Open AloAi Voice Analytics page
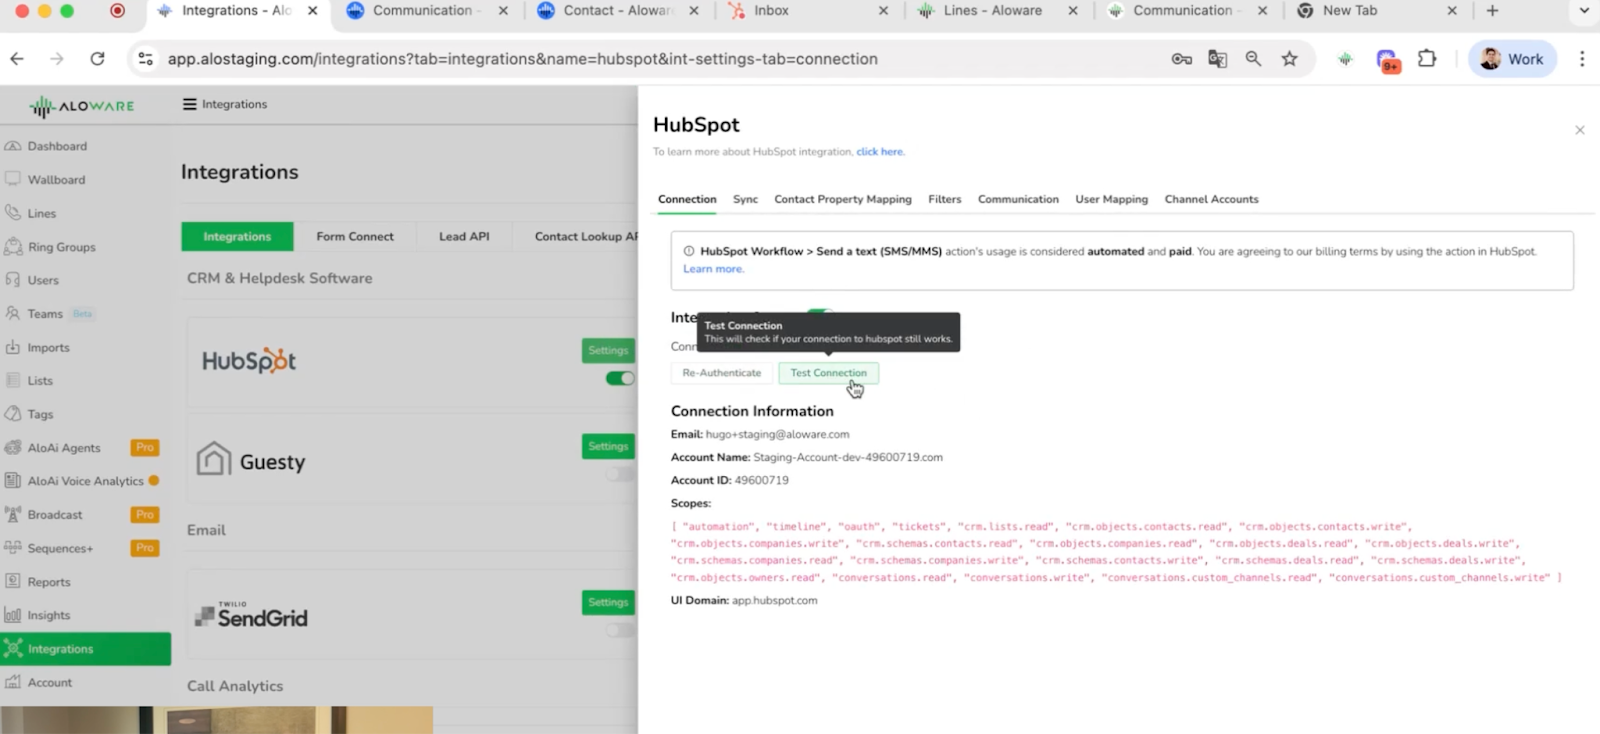This screenshot has height=734, width=1600. 85,481
